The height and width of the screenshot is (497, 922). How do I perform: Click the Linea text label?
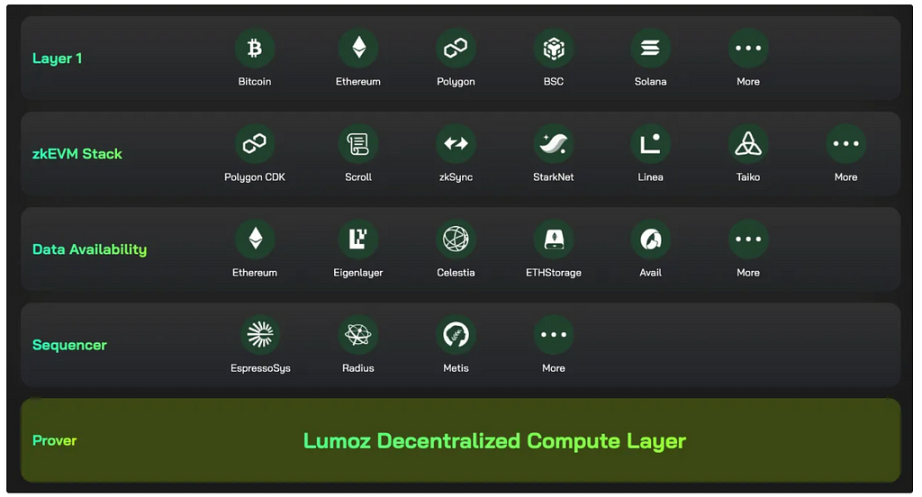[x=650, y=177]
